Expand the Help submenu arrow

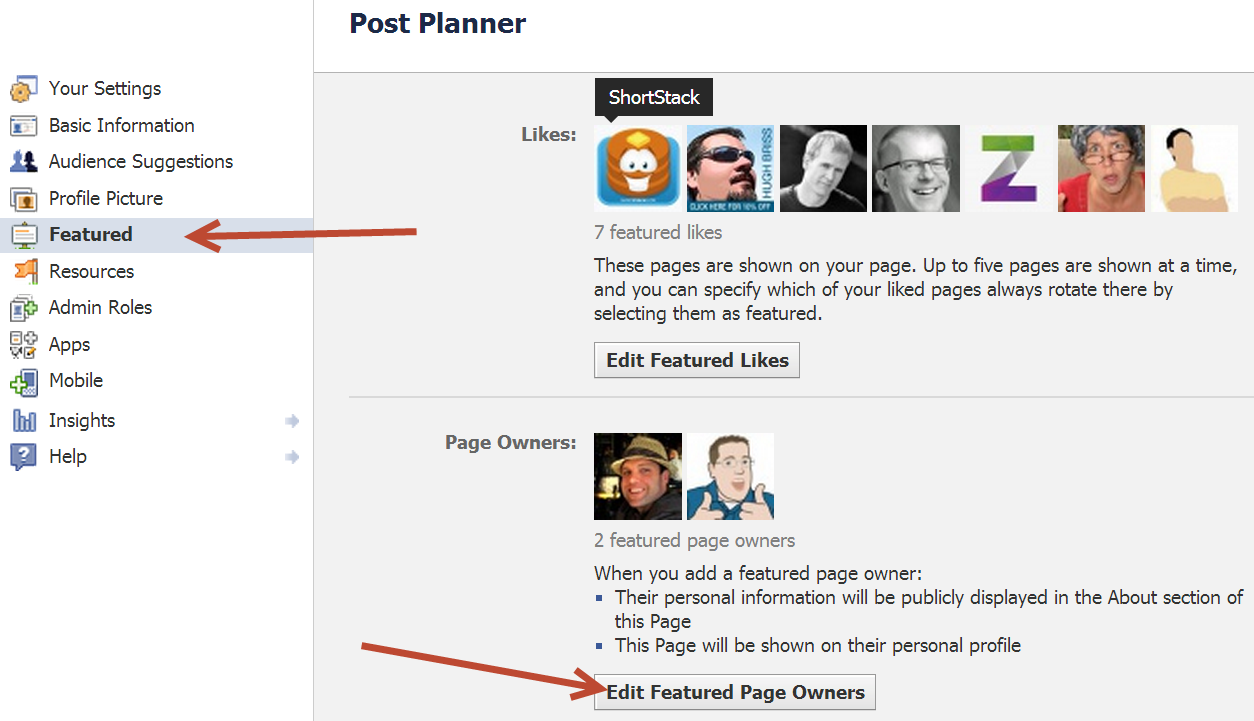[292, 457]
